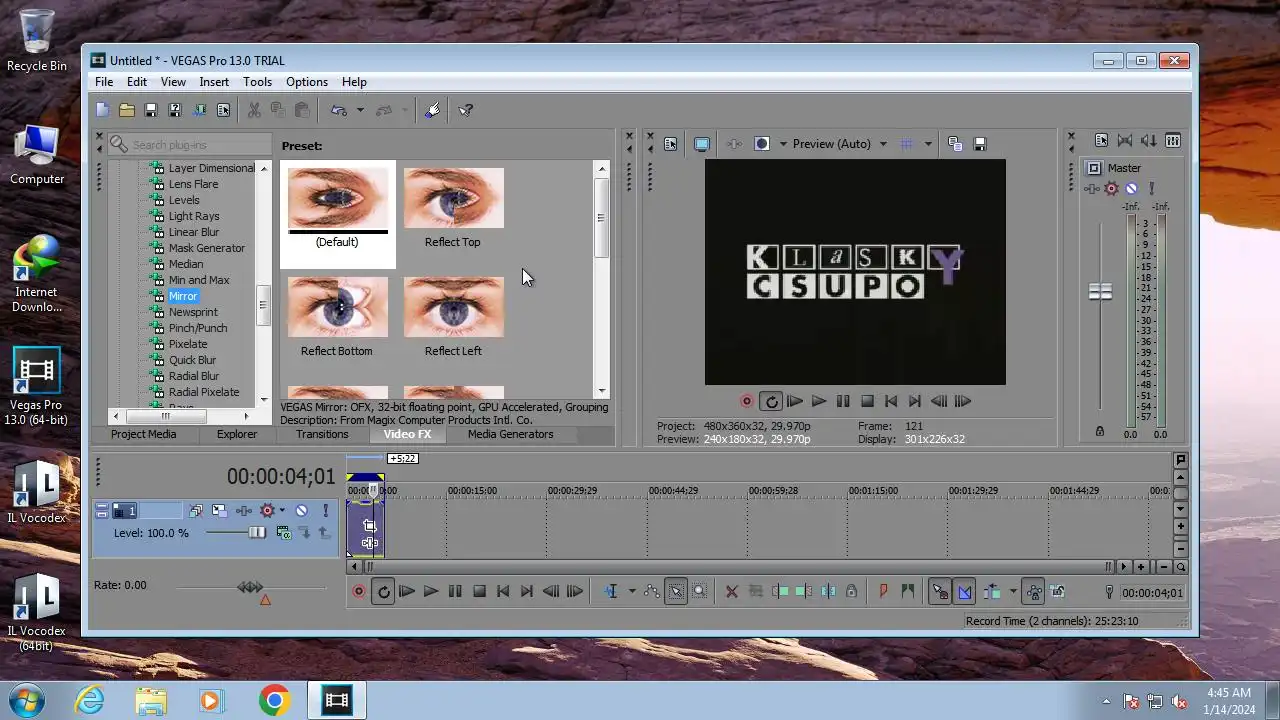This screenshot has width=1280, height=720.
Task: Open the File menu
Action: pyautogui.click(x=104, y=82)
